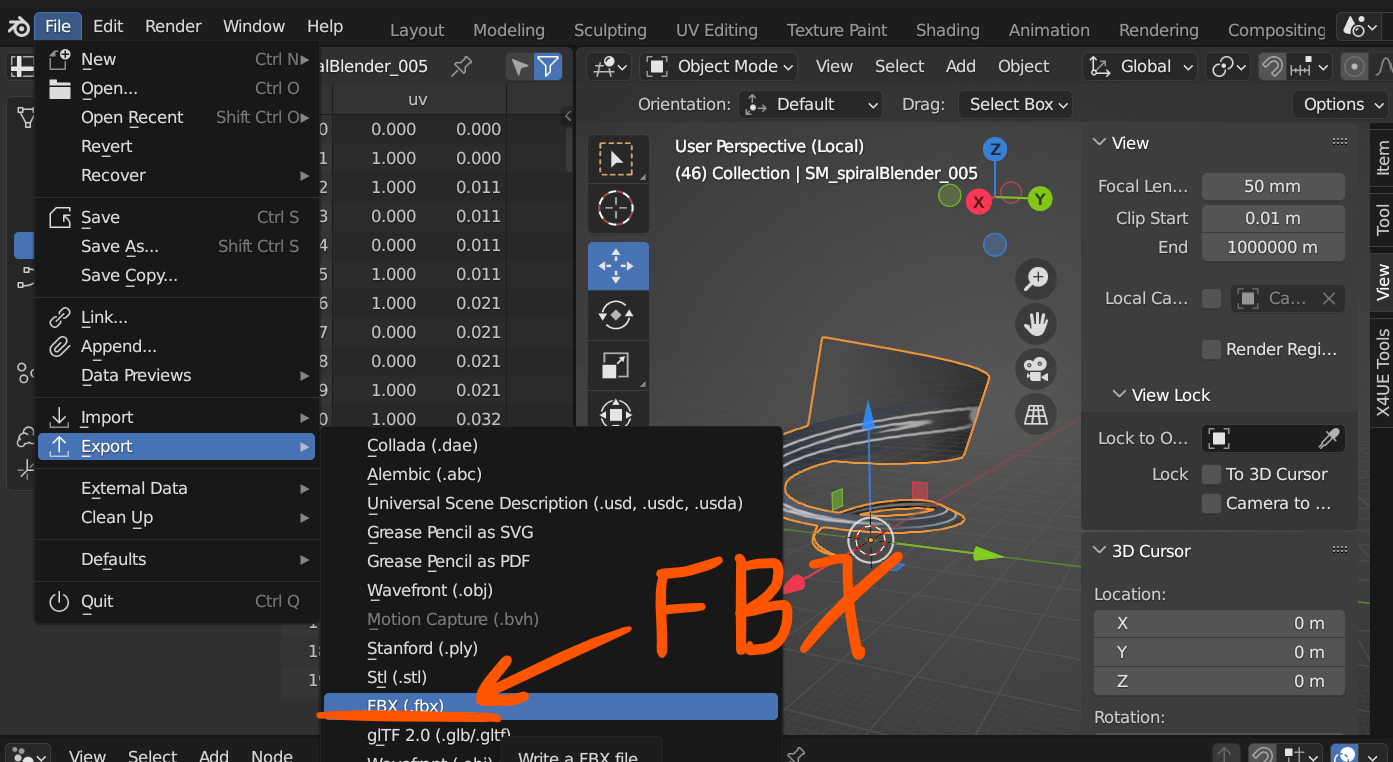Open the Drag Select Box dropdown
This screenshot has height=762, width=1393.
[1015, 104]
